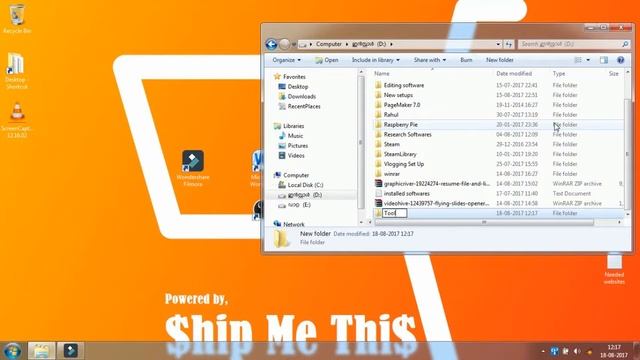The height and width of the screenshot is (360, 640).
Task: Expand the views options arrow
Action: point(588,60)
